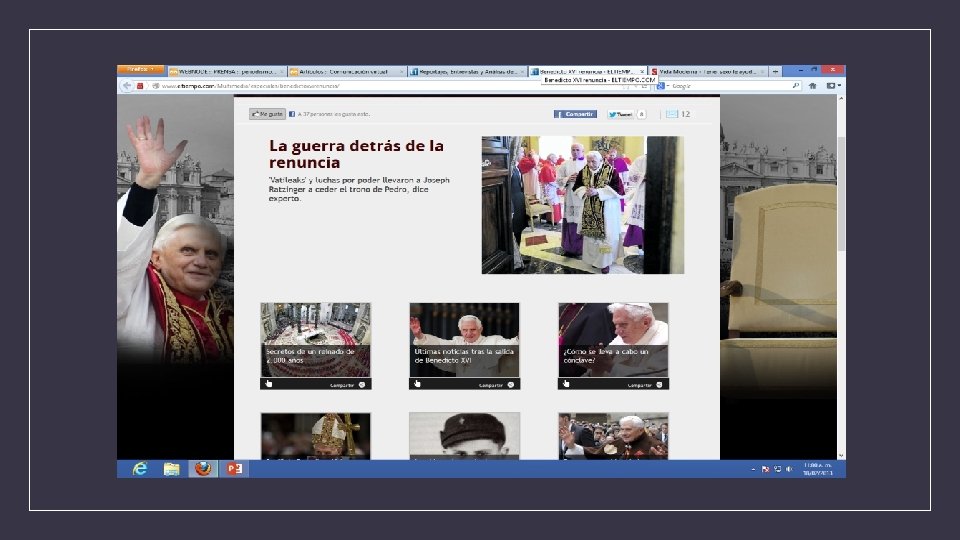Click the search magnifier icon
The image size is (960, 540).
(x=795, y=86)
